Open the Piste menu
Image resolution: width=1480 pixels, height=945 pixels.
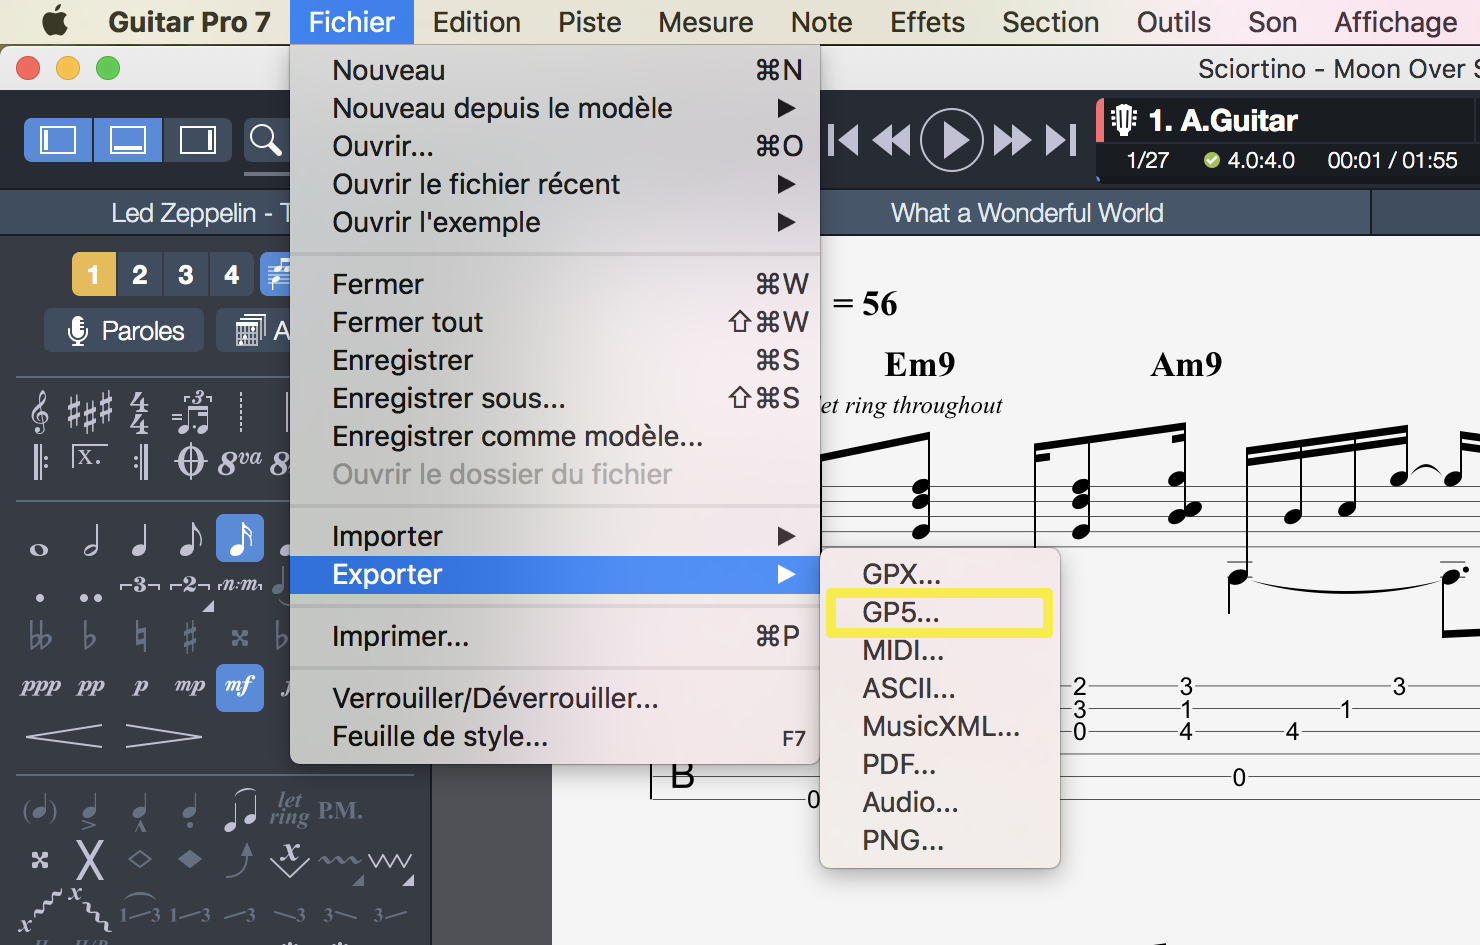[x=590, y=22]
